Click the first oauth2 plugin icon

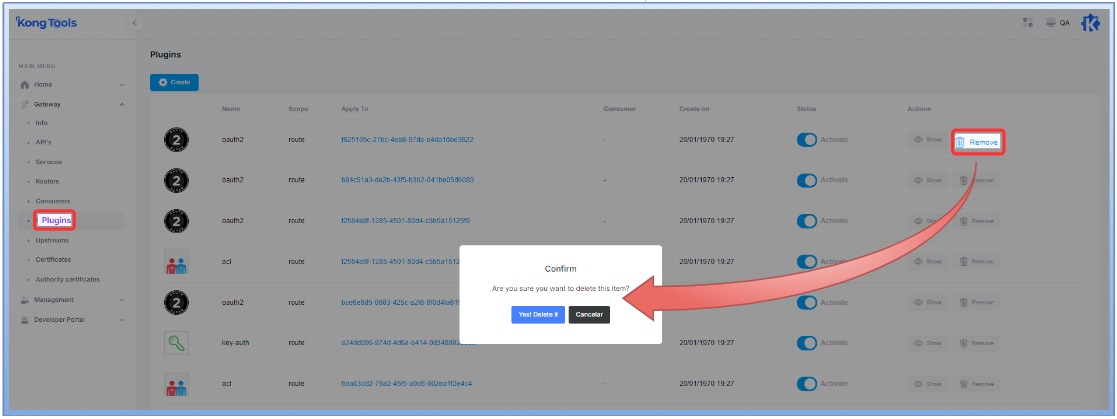[176, 140]
